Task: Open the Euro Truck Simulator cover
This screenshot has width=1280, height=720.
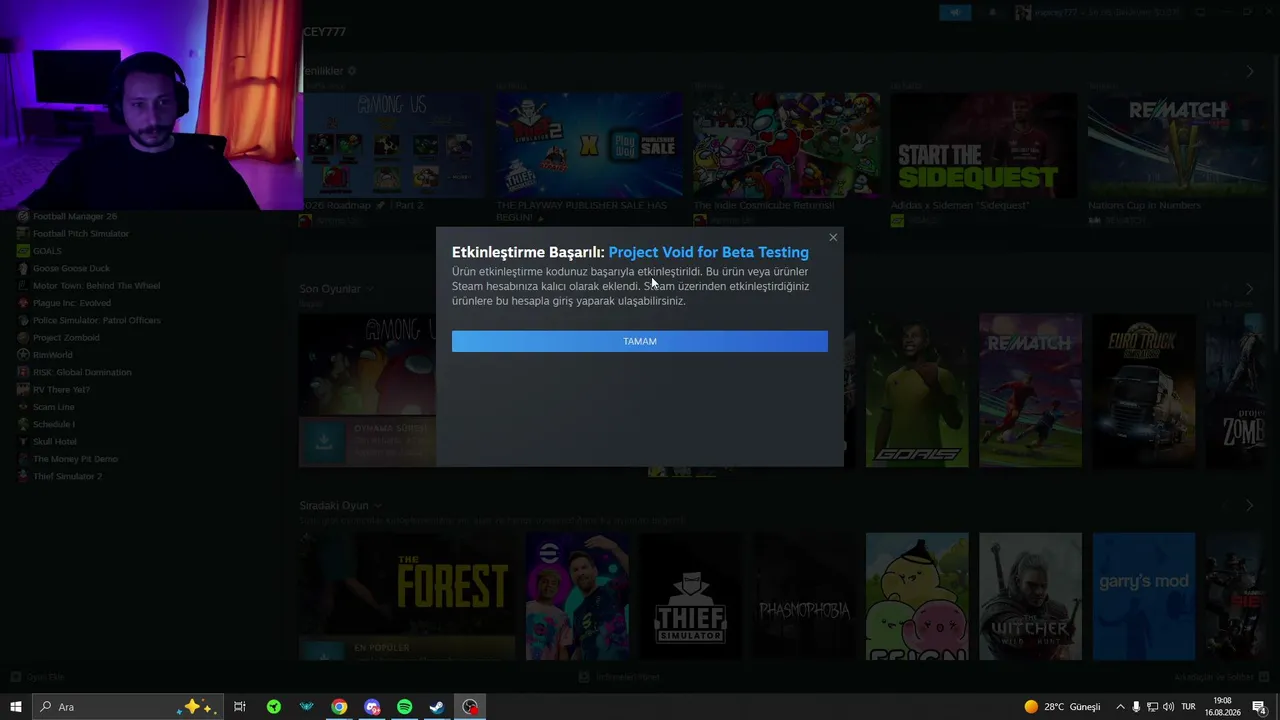Action: coord(1144,390)
